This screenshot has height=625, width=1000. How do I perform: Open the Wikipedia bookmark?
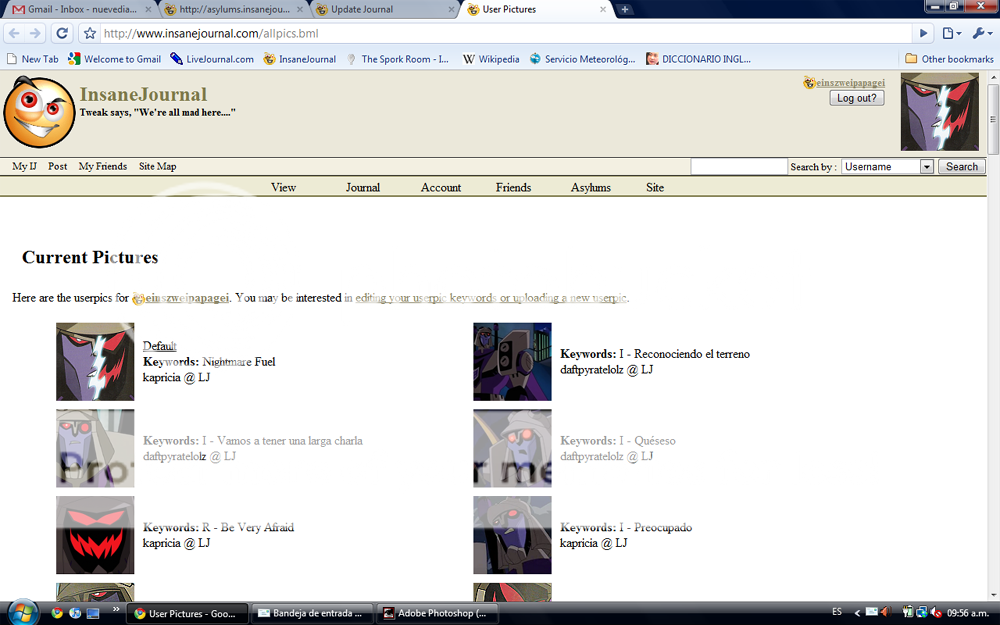[491, 59]
